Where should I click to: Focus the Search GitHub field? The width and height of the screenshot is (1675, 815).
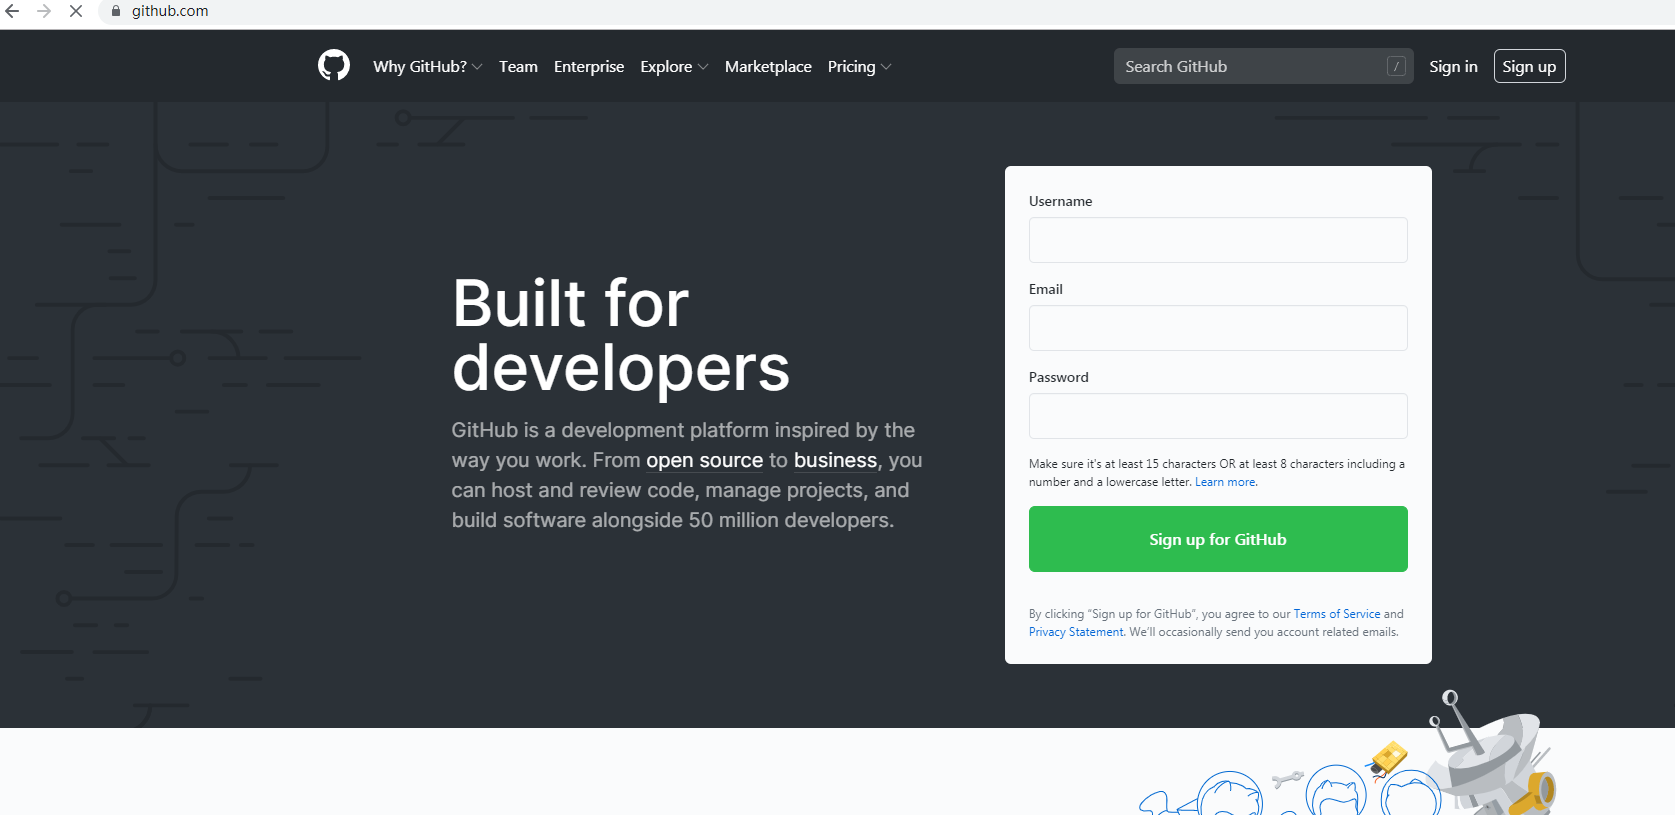(x=1263, y=66)
